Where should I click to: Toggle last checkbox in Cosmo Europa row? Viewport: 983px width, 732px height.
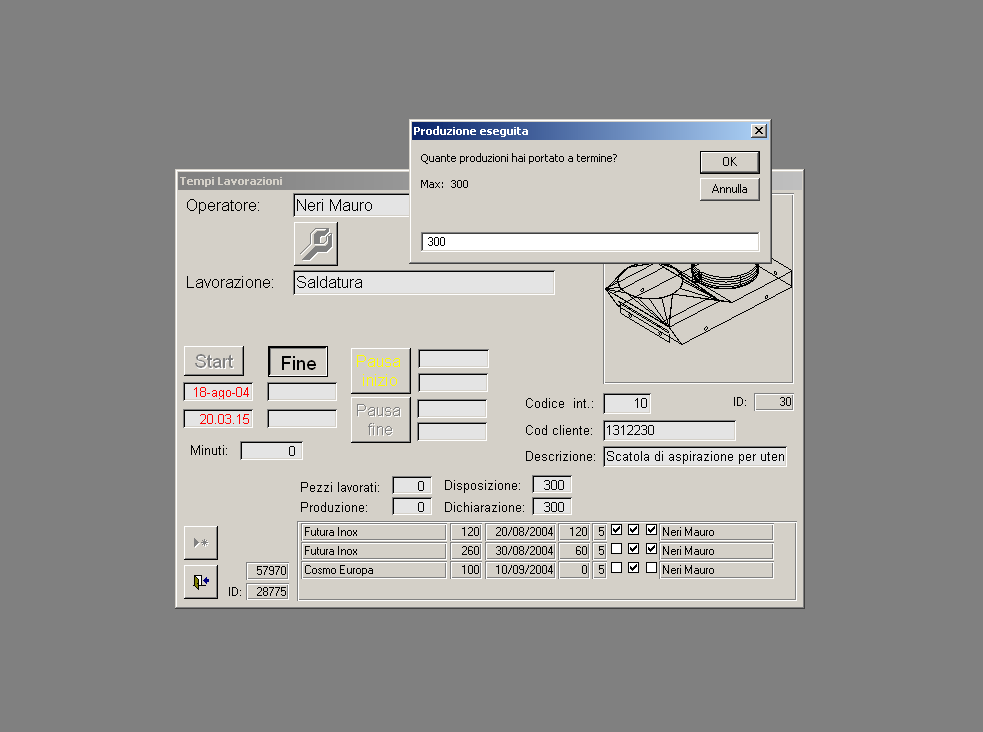pyautogui.click(x=651, y=568)
